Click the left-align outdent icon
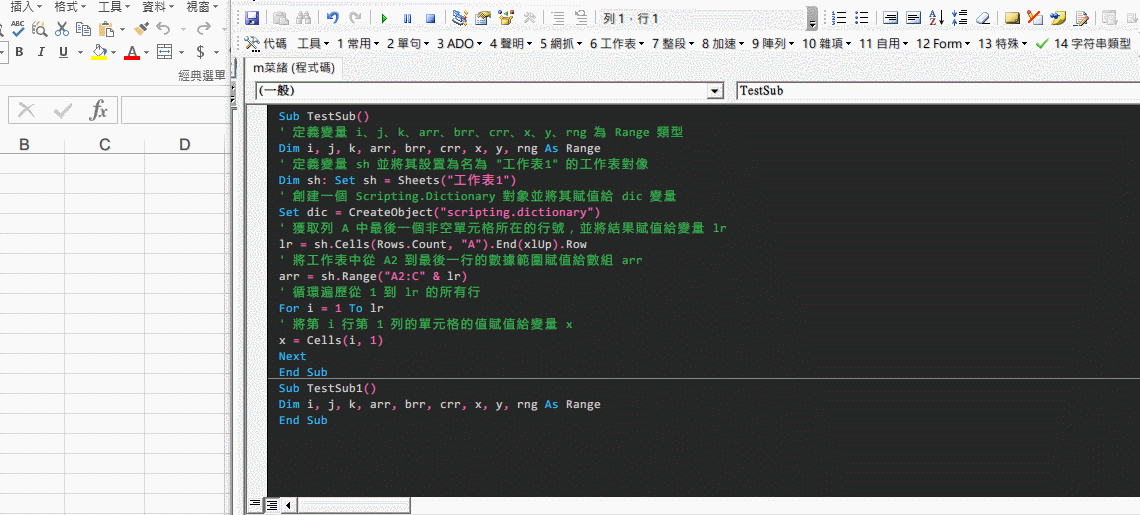The height and width of the screenshot is (515, 1140). point(913,18)
